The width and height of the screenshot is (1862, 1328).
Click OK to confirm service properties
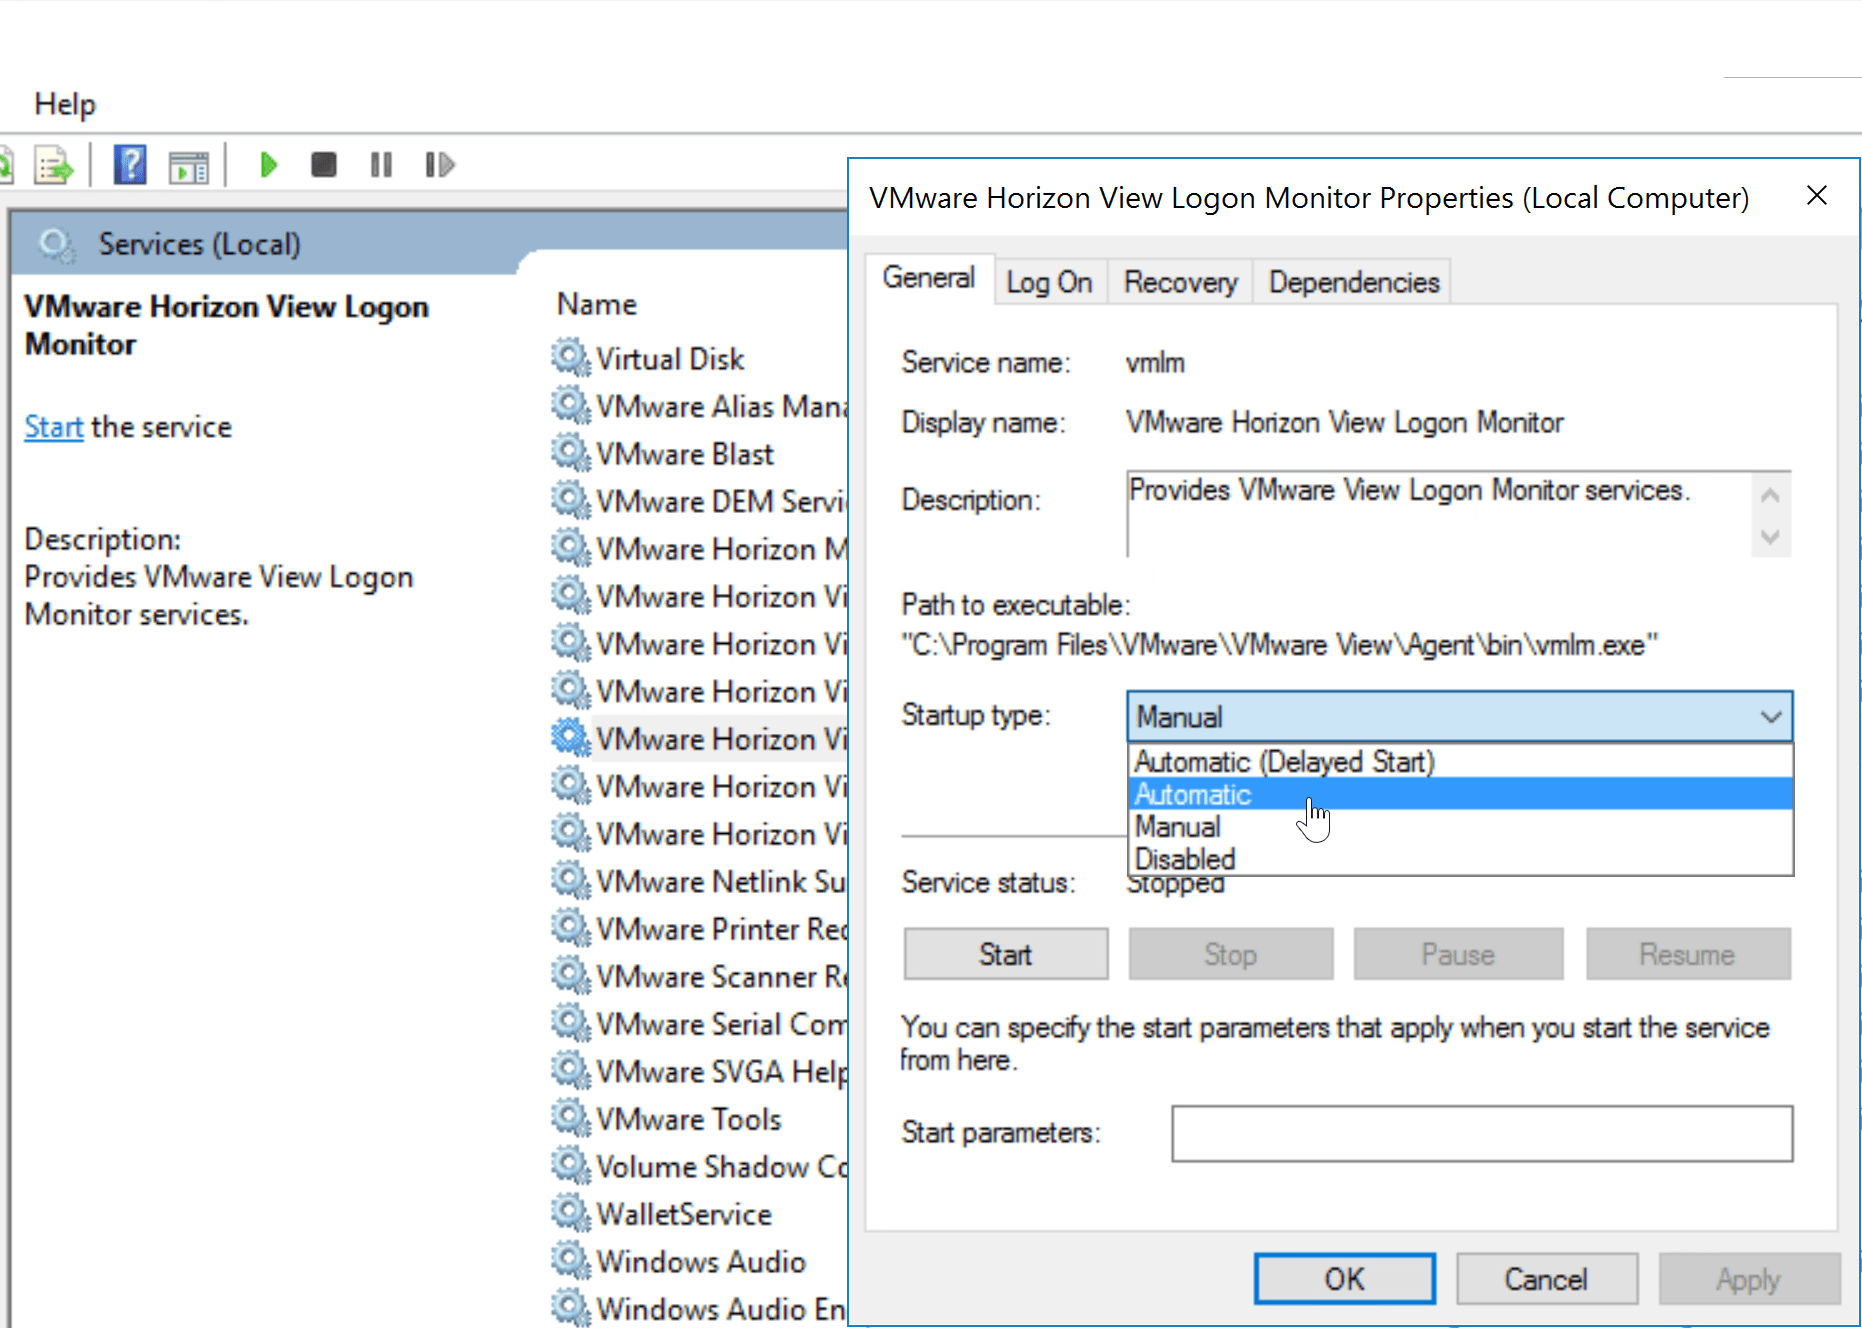tap(1345, 1279)
